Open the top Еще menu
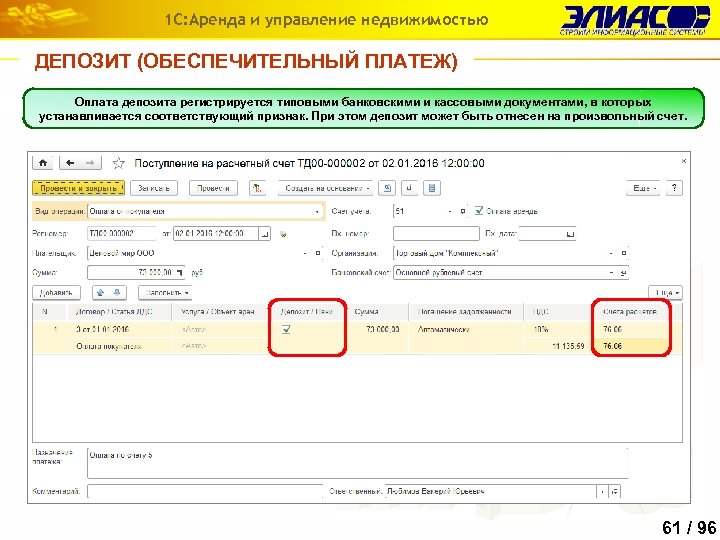Screen dimensions: 720x540 point(643,188)
